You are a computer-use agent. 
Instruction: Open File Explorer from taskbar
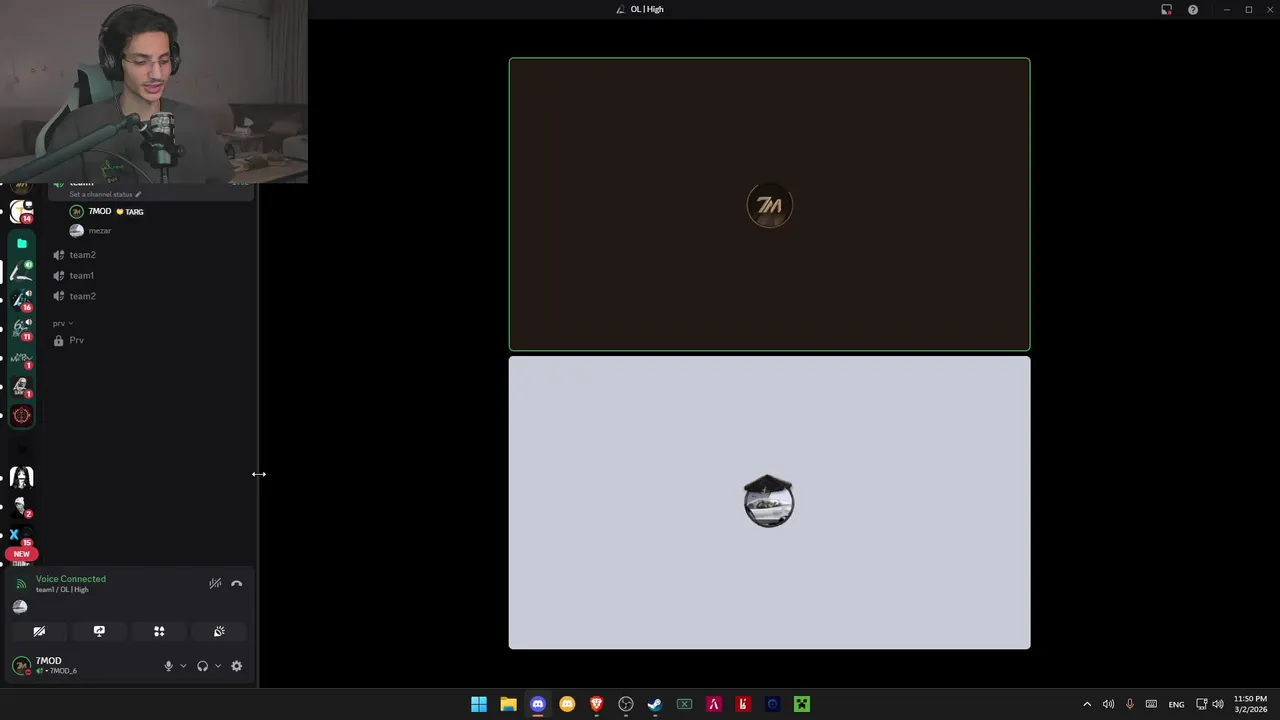click(508, 704)
